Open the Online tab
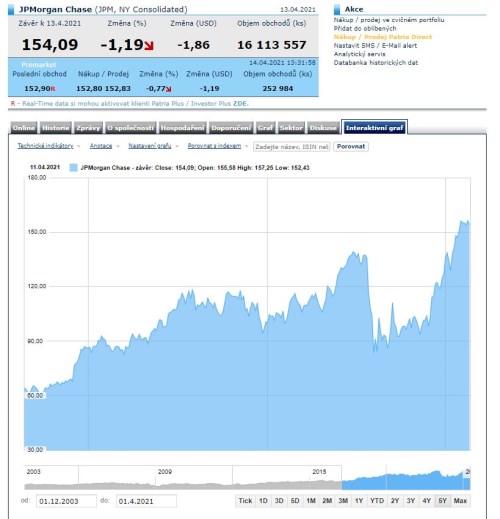The width and height of the screenshot is (500, 519). [x=24, y=128]
